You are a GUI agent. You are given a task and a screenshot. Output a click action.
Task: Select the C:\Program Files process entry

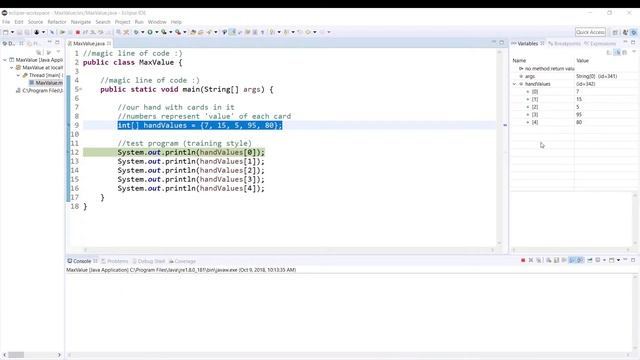(39, 91)
